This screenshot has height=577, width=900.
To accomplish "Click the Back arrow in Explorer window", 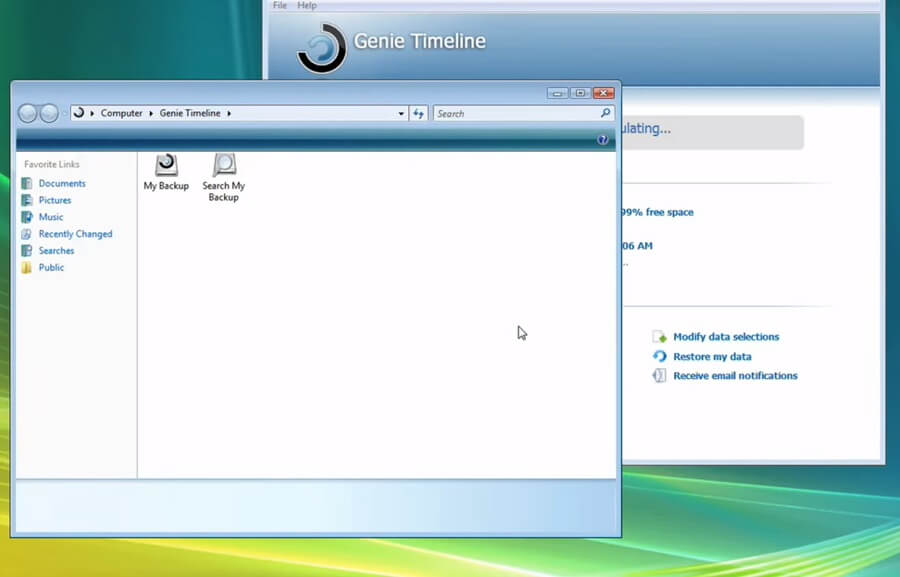I will coord(28,113).
